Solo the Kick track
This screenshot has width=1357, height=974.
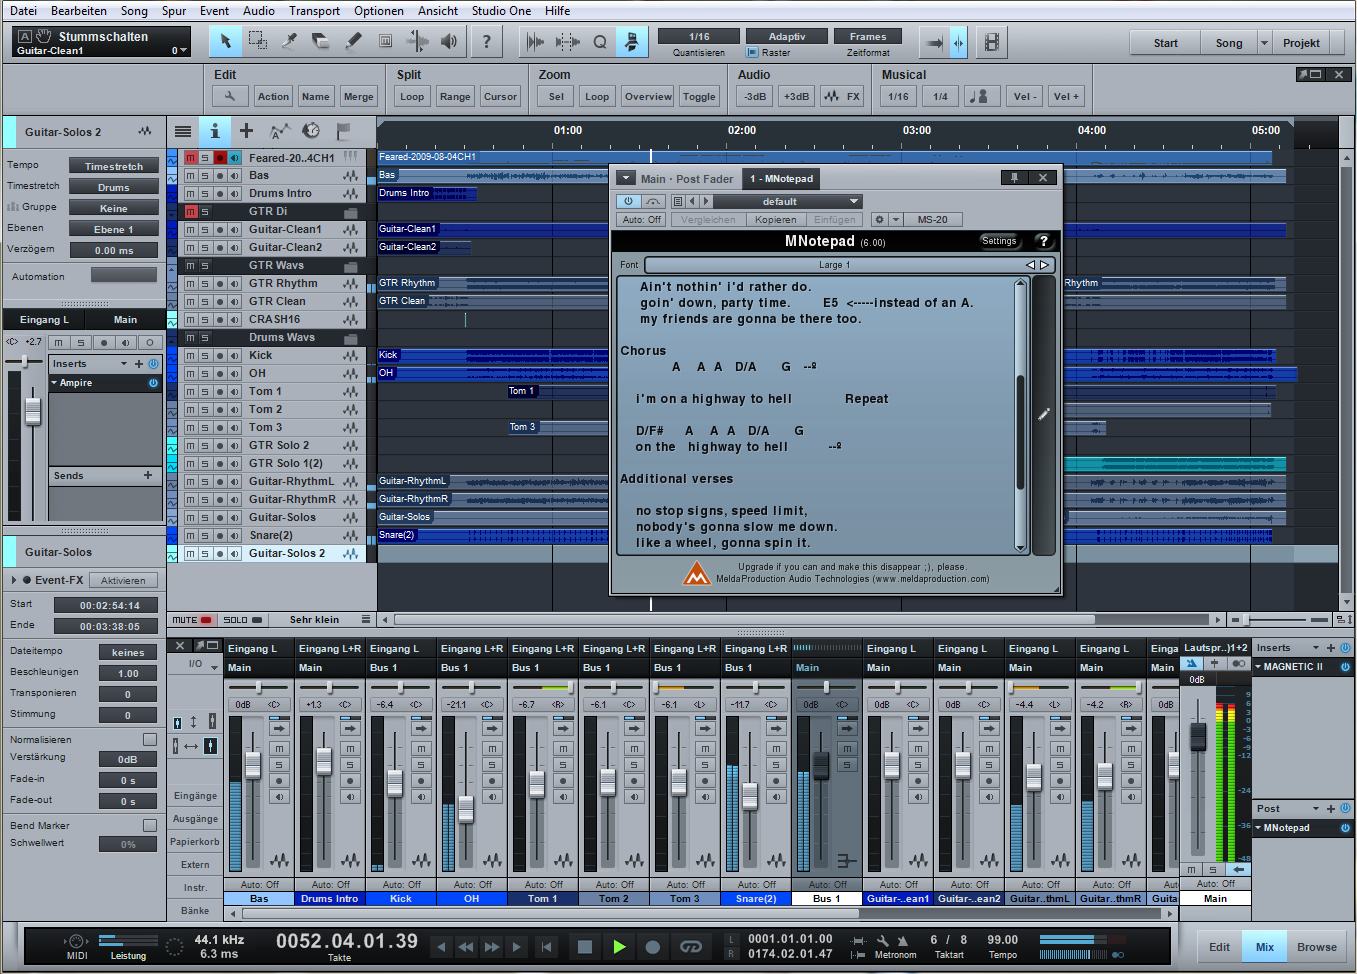click(x=205, y=356)
